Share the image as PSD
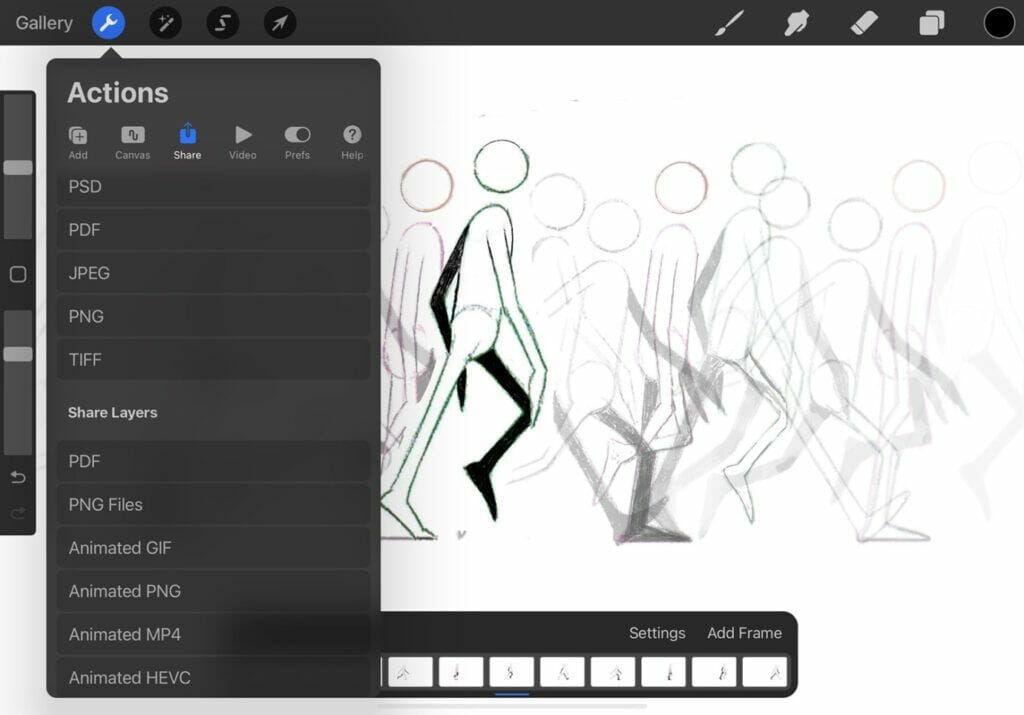Screen dimensions: 1024x715 coord(214,187)
